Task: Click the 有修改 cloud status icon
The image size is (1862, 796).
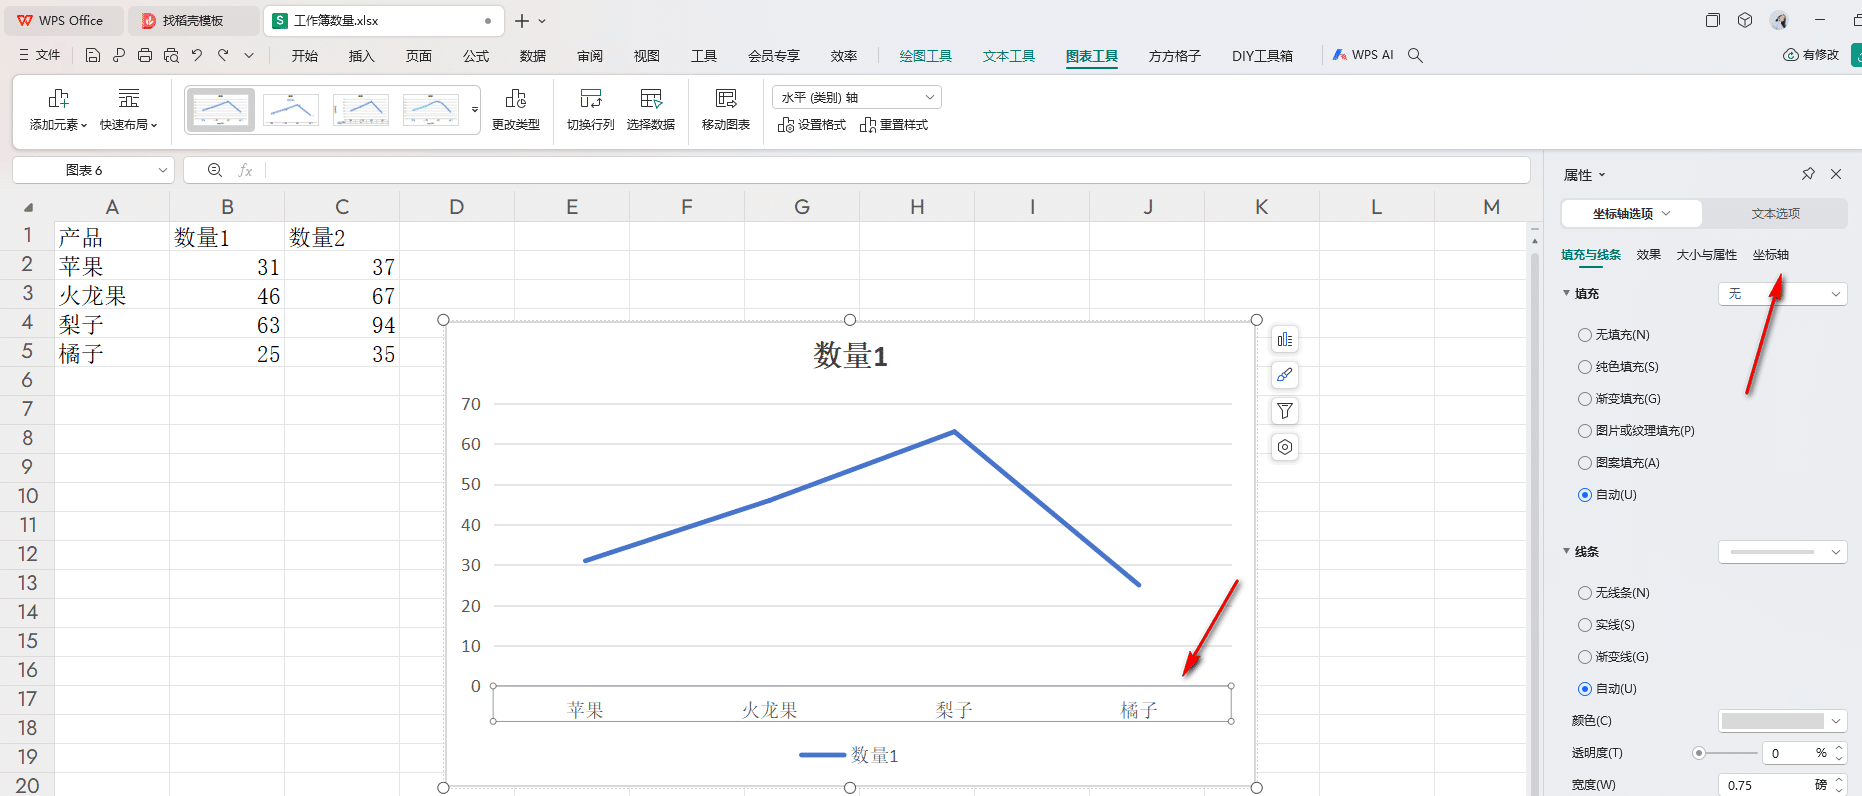Action: [x=1811, y=56]
